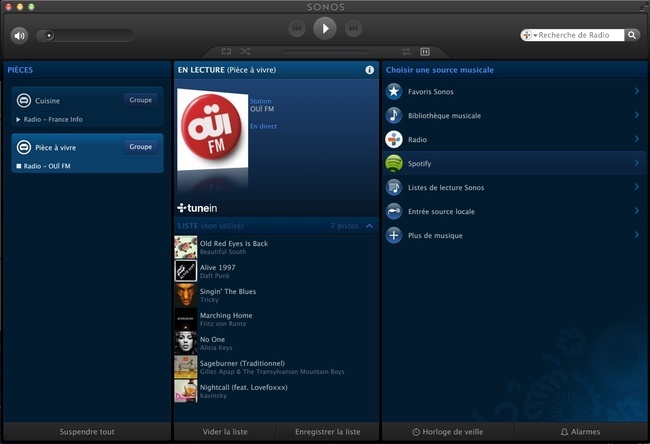Open Bibliothèque musicale source
The width and height of the screenshot is (650, 444).
click(x=514, y=116)
